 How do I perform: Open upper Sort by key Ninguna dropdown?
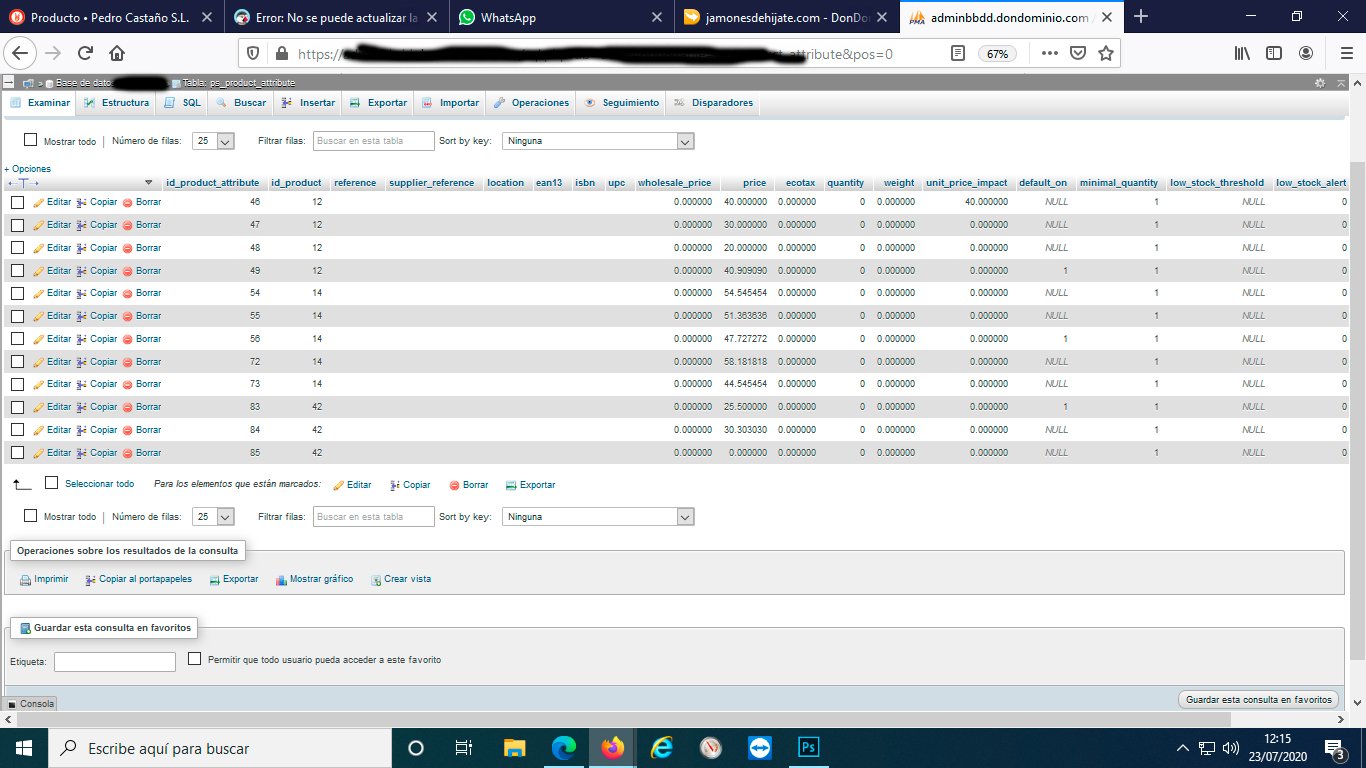pos(598,142)
